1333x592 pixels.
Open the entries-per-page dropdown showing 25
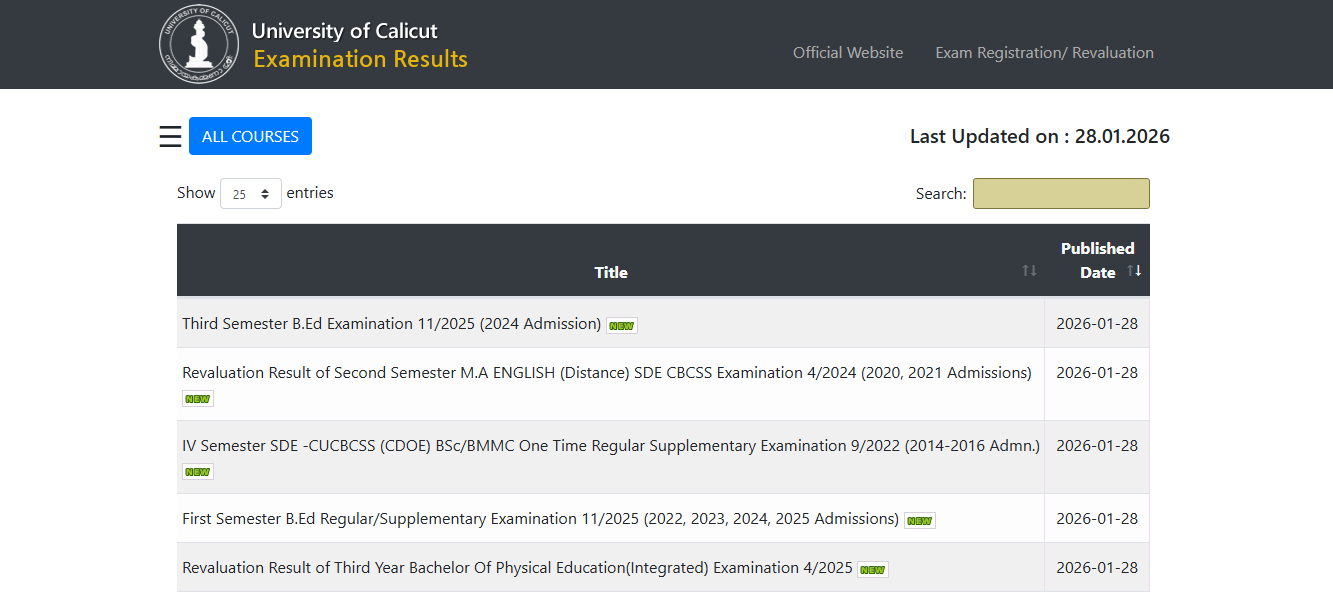[x=250, y=192]
